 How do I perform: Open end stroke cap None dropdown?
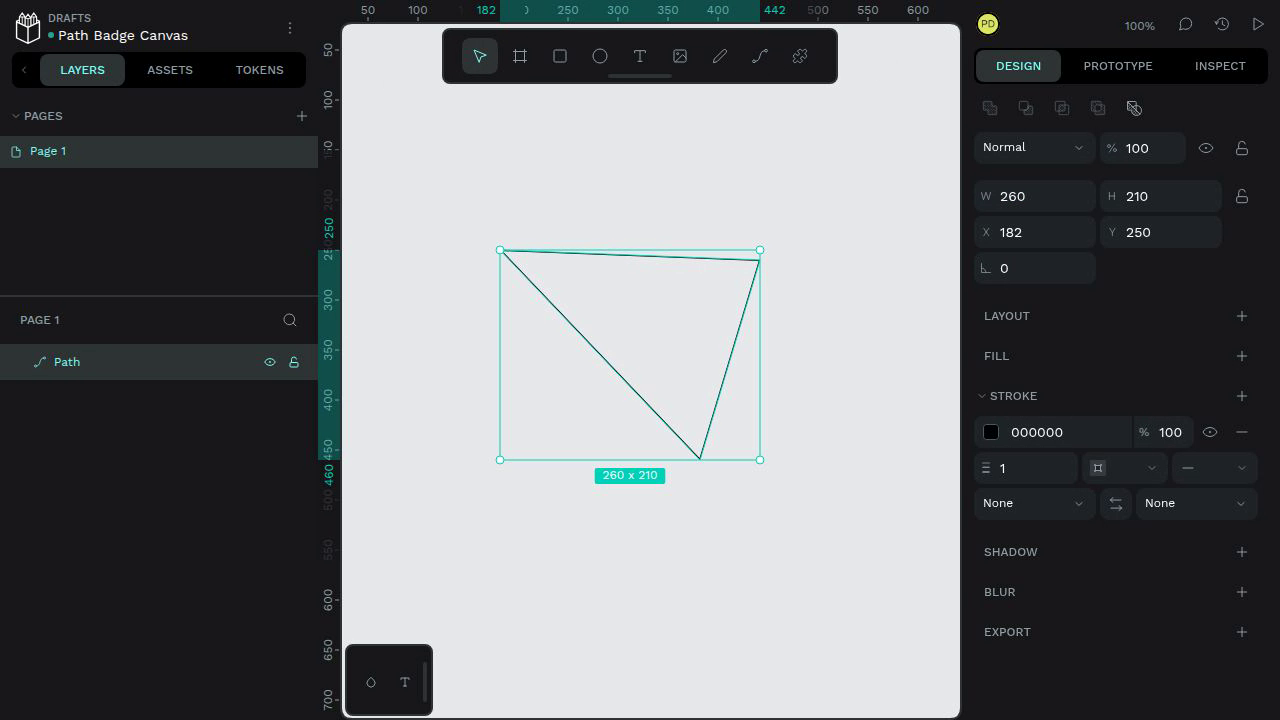click(x=1196, y=504)
